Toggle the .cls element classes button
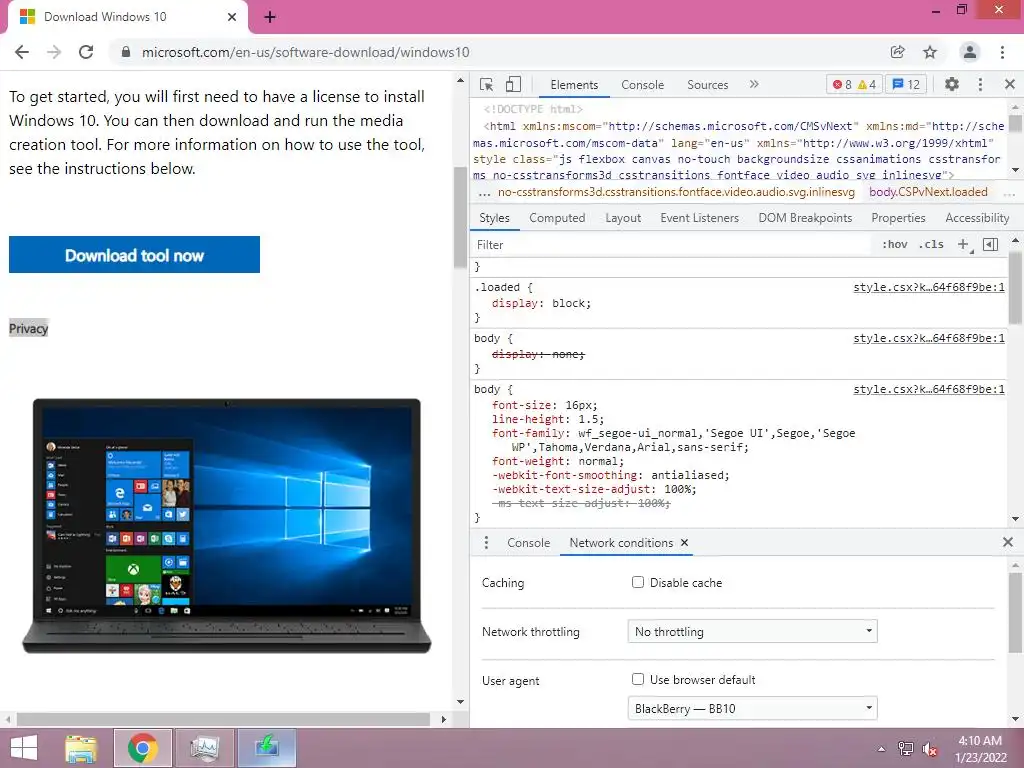This screenshot has height=768, width=1024. (931, 244)
